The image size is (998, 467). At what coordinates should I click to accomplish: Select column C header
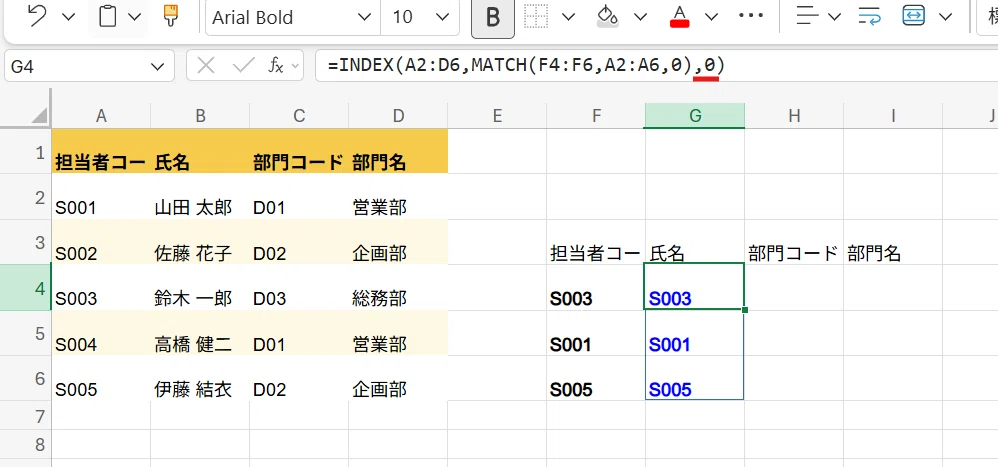(299, 116)
